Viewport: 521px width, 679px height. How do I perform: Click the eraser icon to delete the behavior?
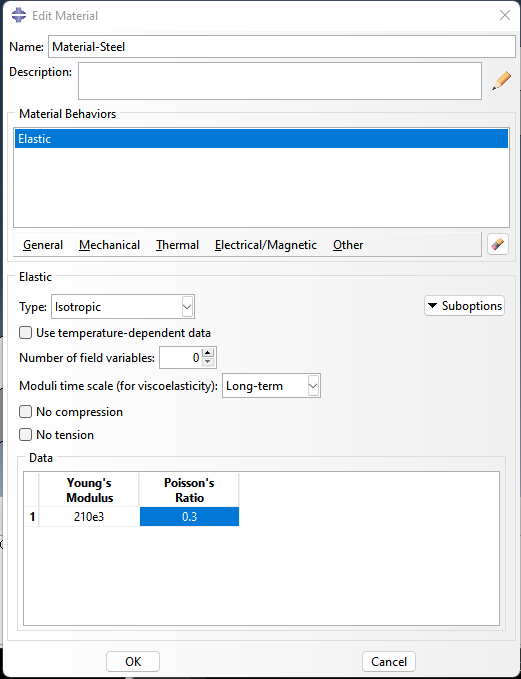[x=498, y=244]
